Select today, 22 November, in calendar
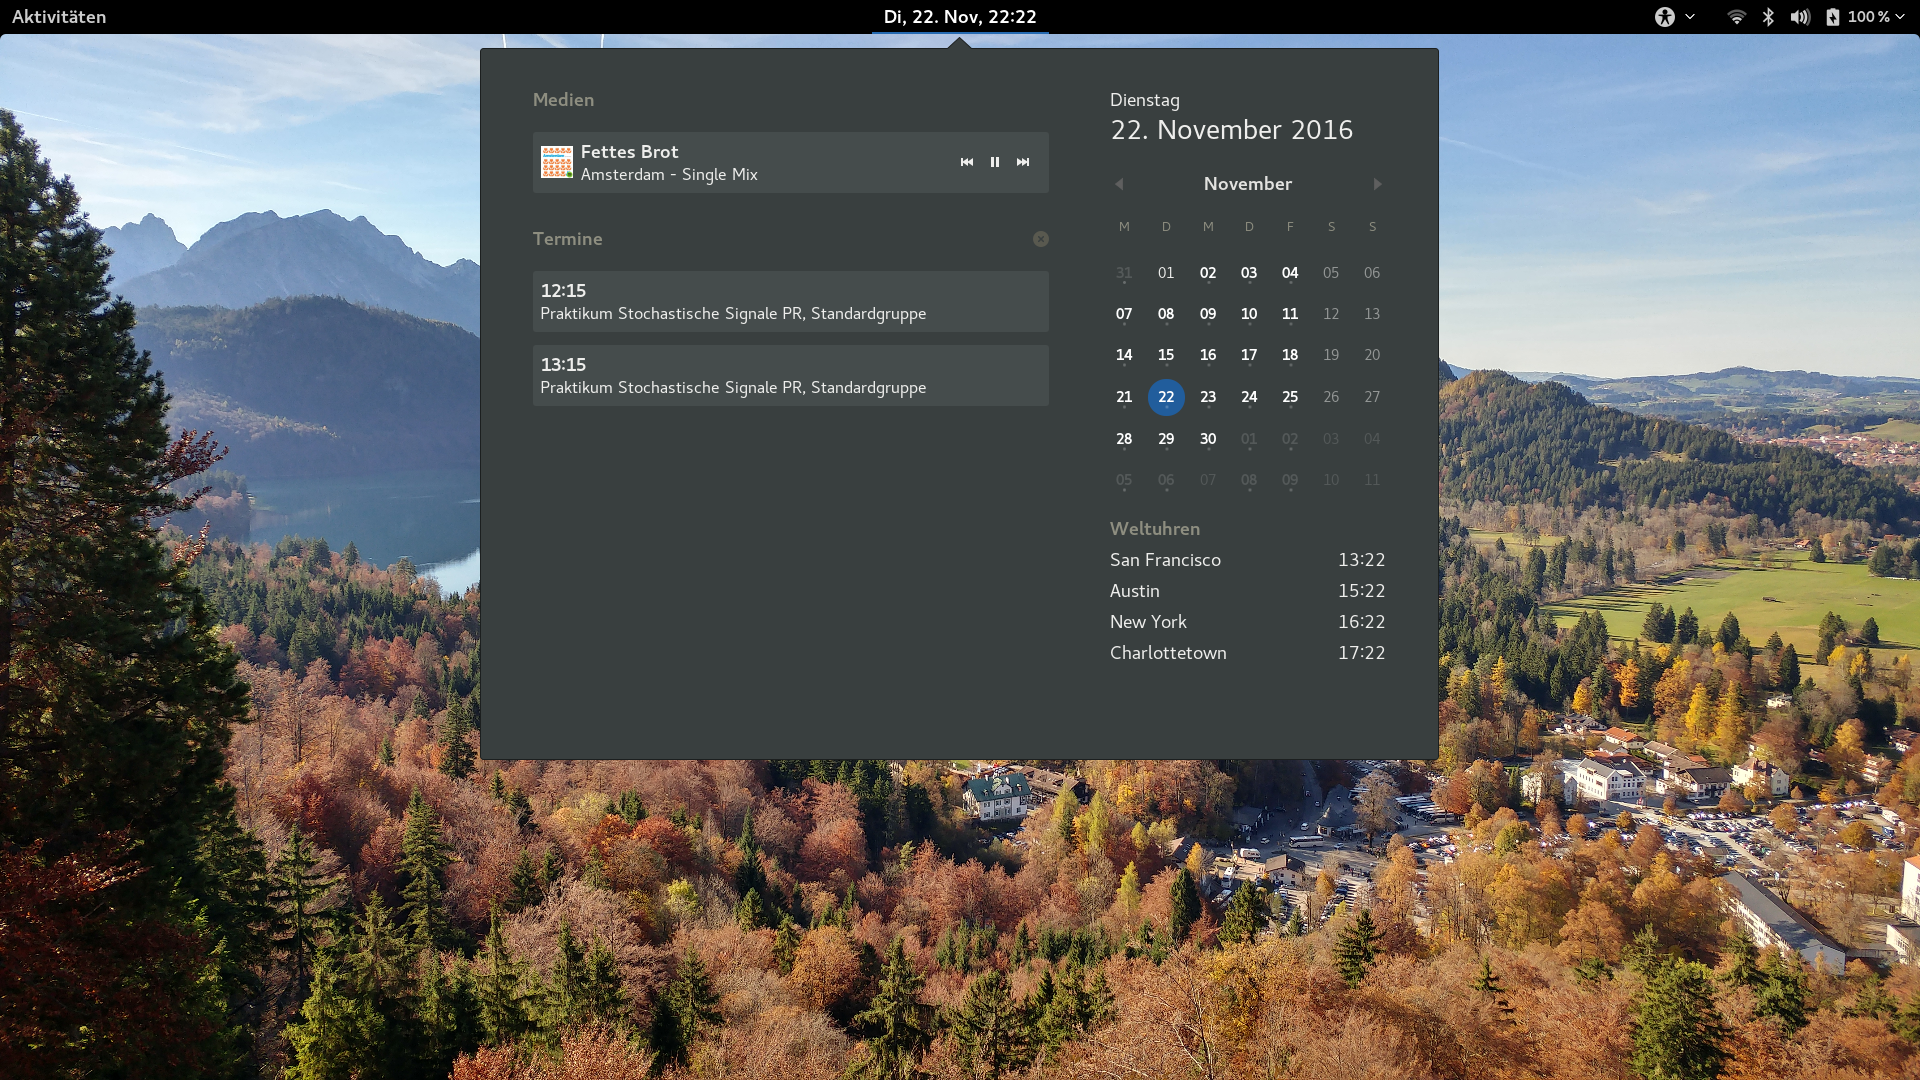 [x=1166, y=398]
